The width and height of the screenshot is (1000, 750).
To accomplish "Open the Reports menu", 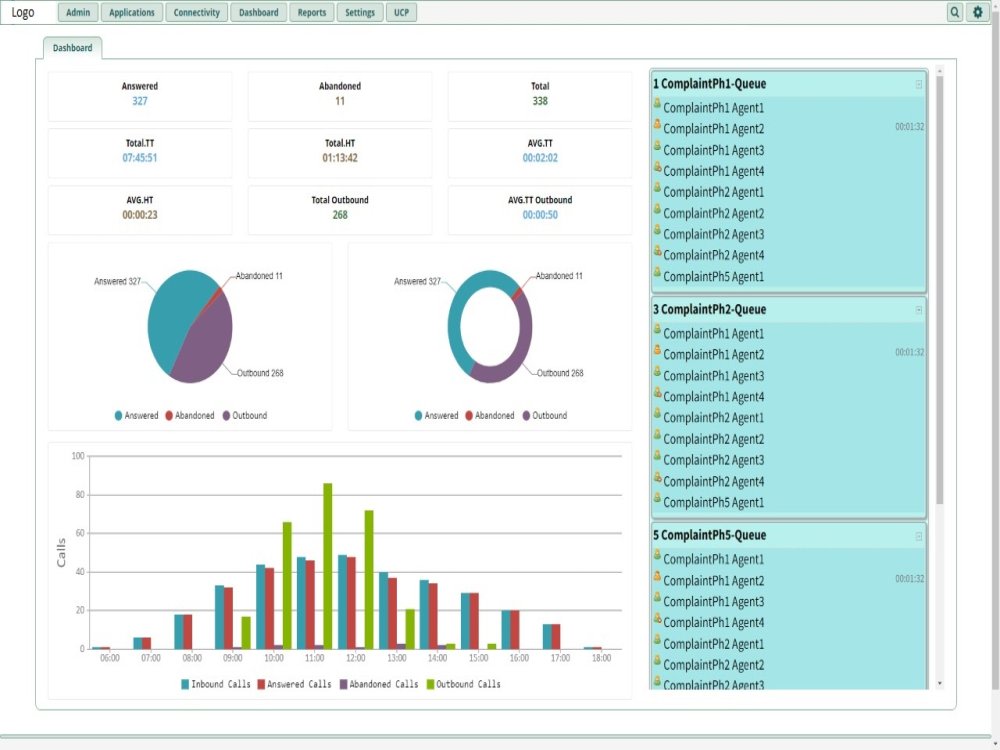I will [x=311, y=12].
